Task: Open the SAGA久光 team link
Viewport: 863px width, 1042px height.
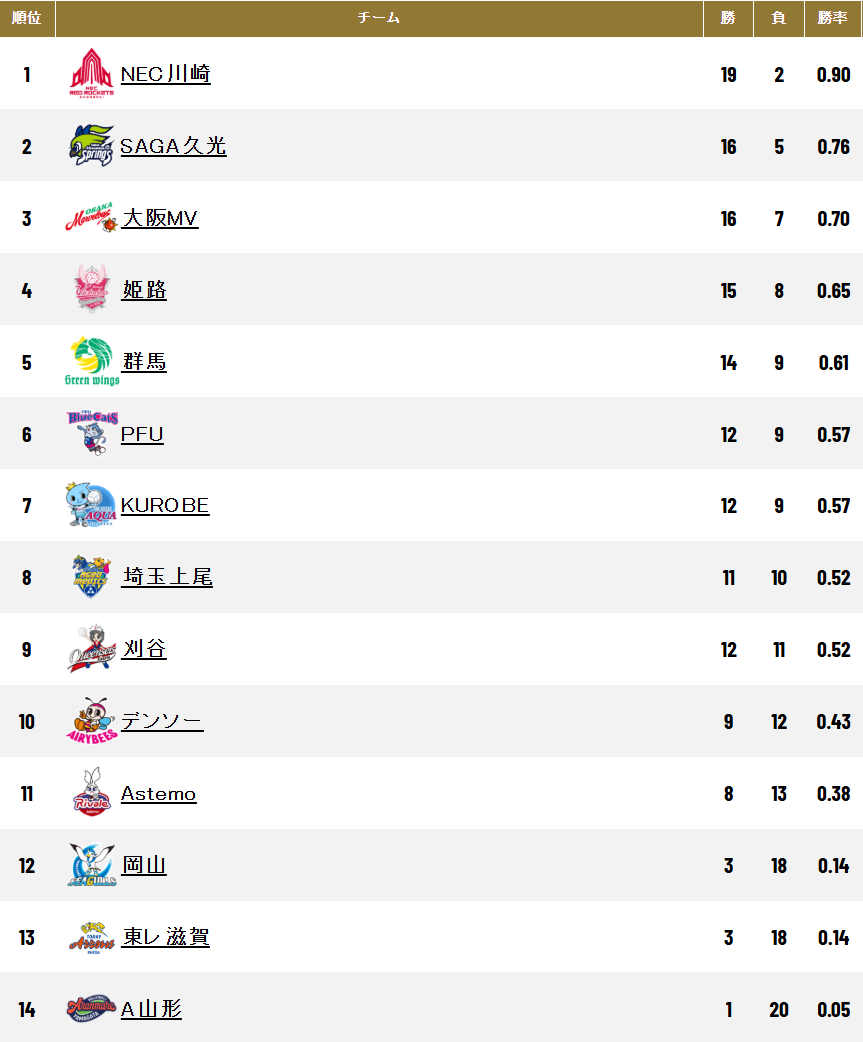Action: point(173,146)
